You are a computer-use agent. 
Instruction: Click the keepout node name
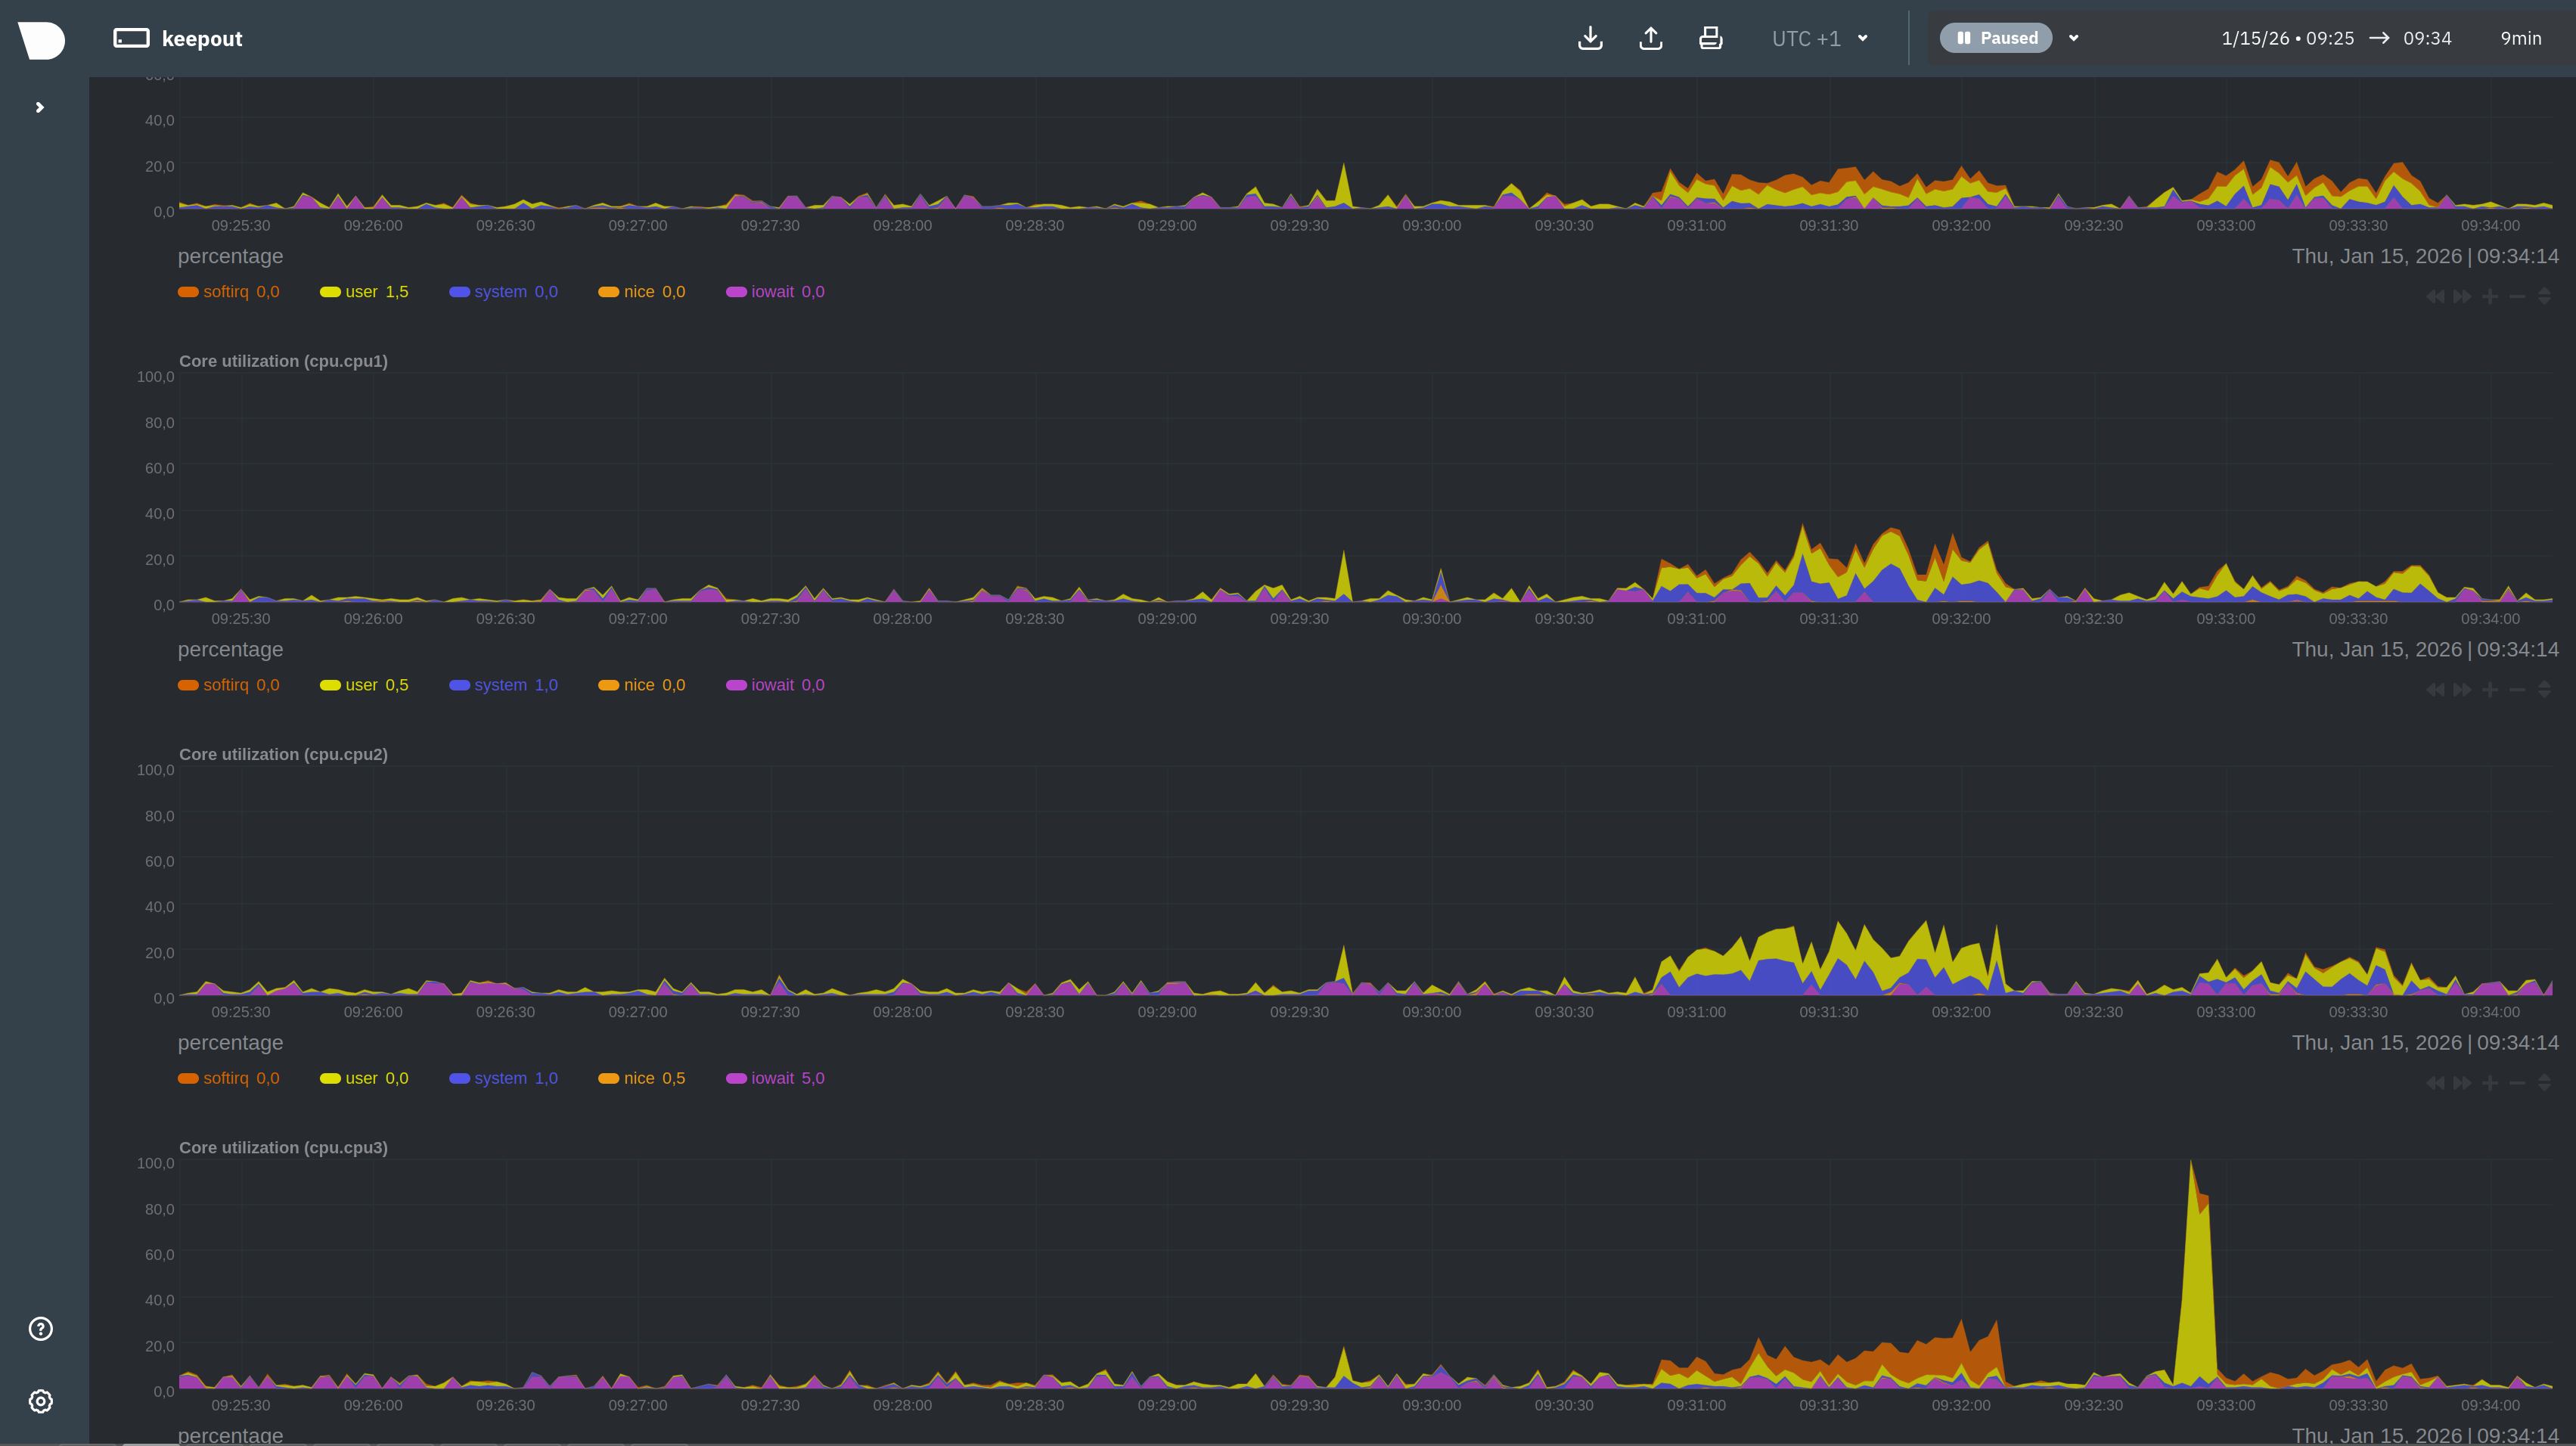point(202,38)
